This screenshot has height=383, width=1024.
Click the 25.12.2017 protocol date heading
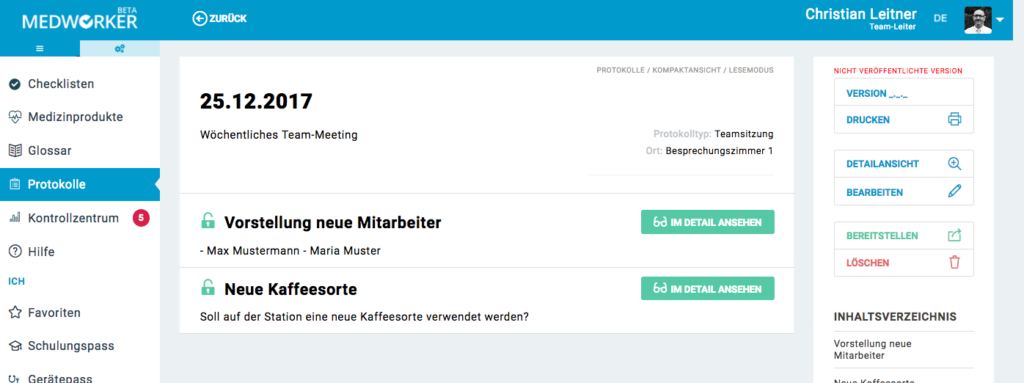256,101
